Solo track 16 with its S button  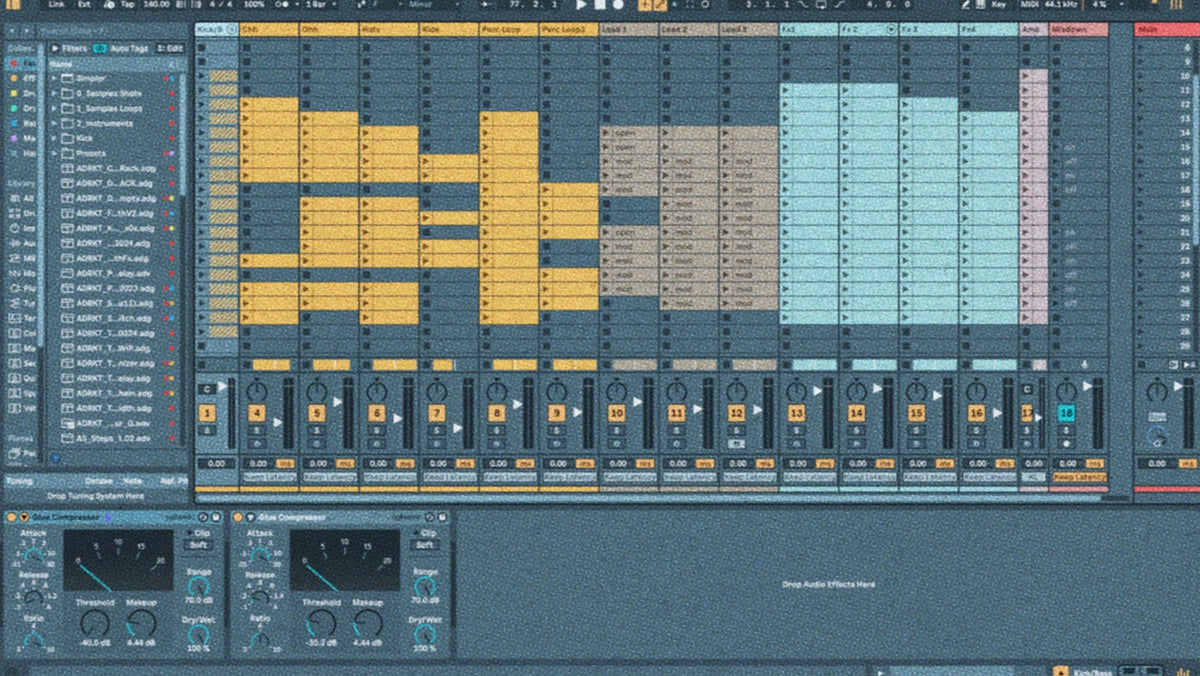[x=977, y=430]
